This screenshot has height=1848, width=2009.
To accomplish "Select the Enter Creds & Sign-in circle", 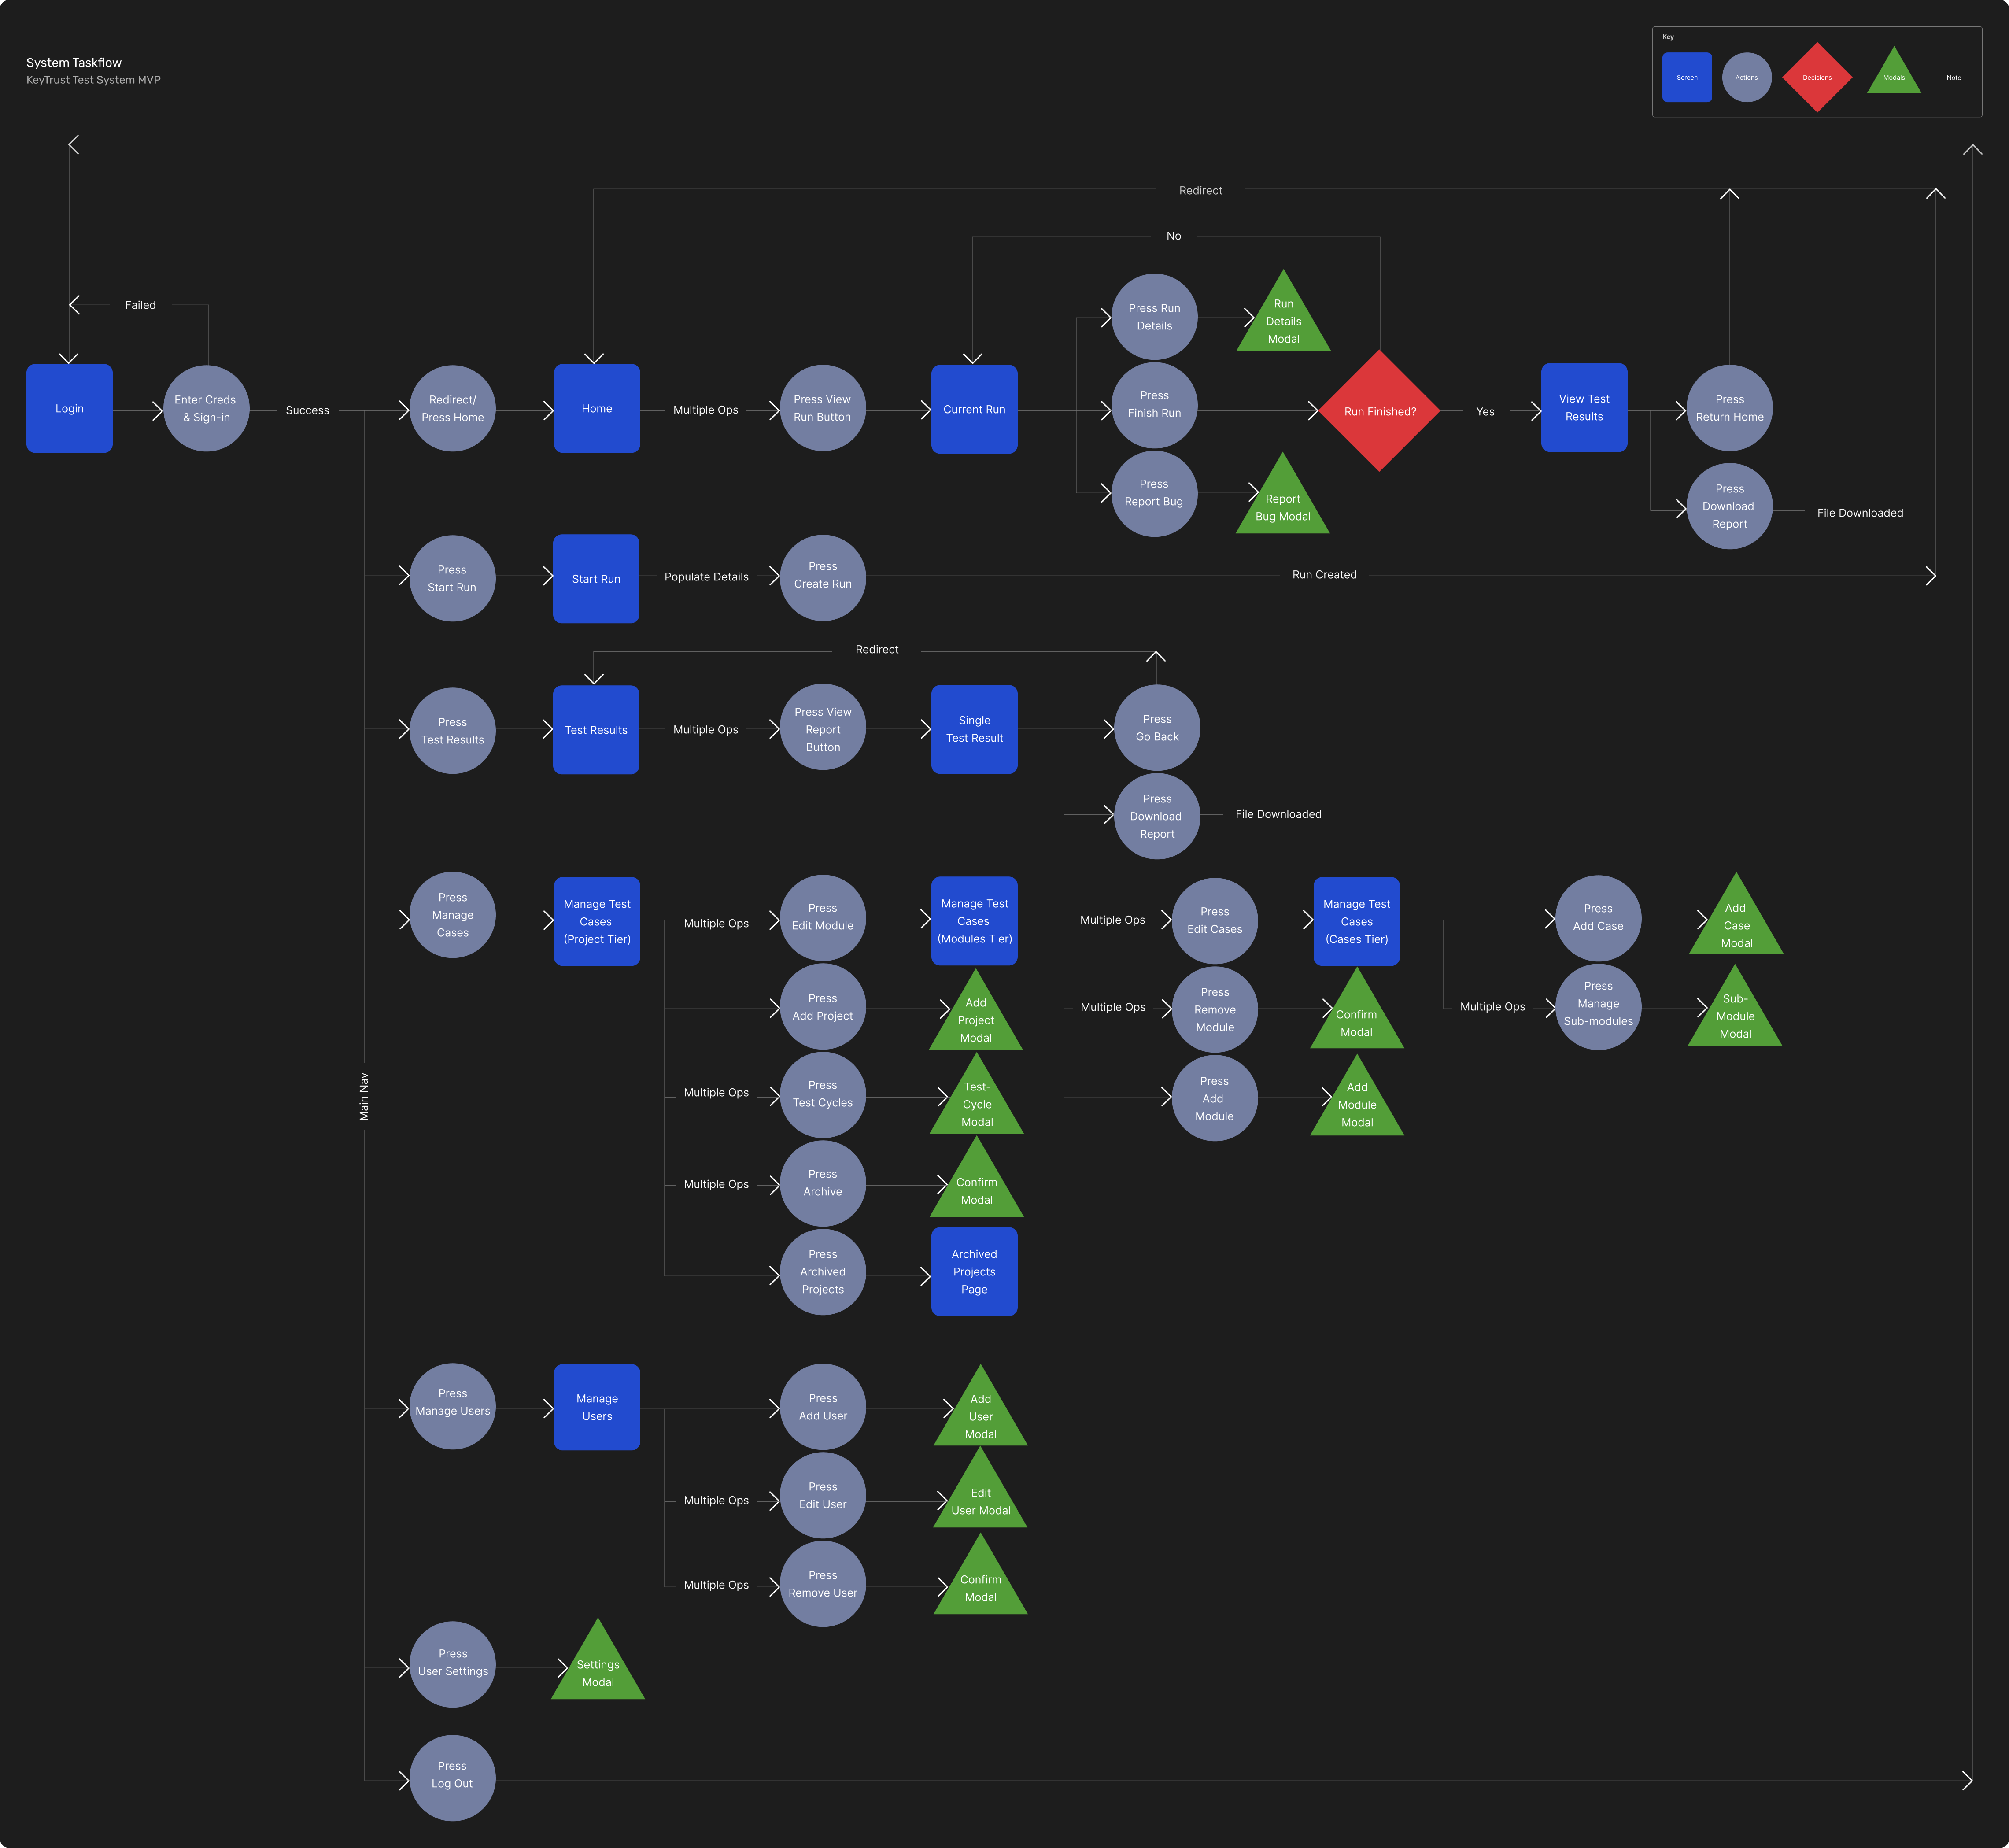I will coord(205,408).
